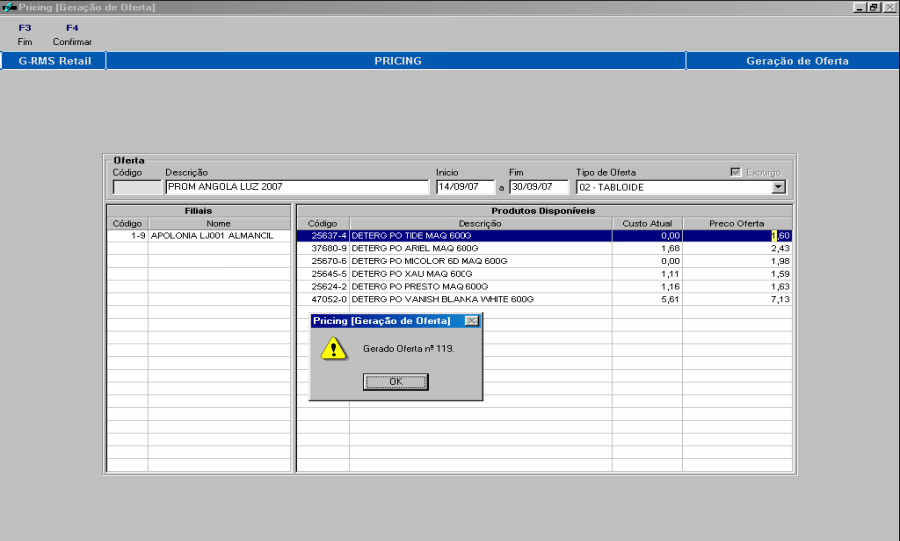Click the Código column header in Filiais
900x541 pixels.
coord(127,224)
